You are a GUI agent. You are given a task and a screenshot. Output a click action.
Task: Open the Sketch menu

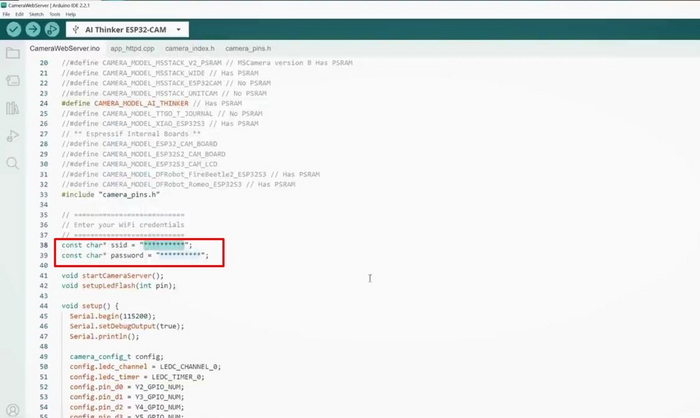tap(37, 14)
